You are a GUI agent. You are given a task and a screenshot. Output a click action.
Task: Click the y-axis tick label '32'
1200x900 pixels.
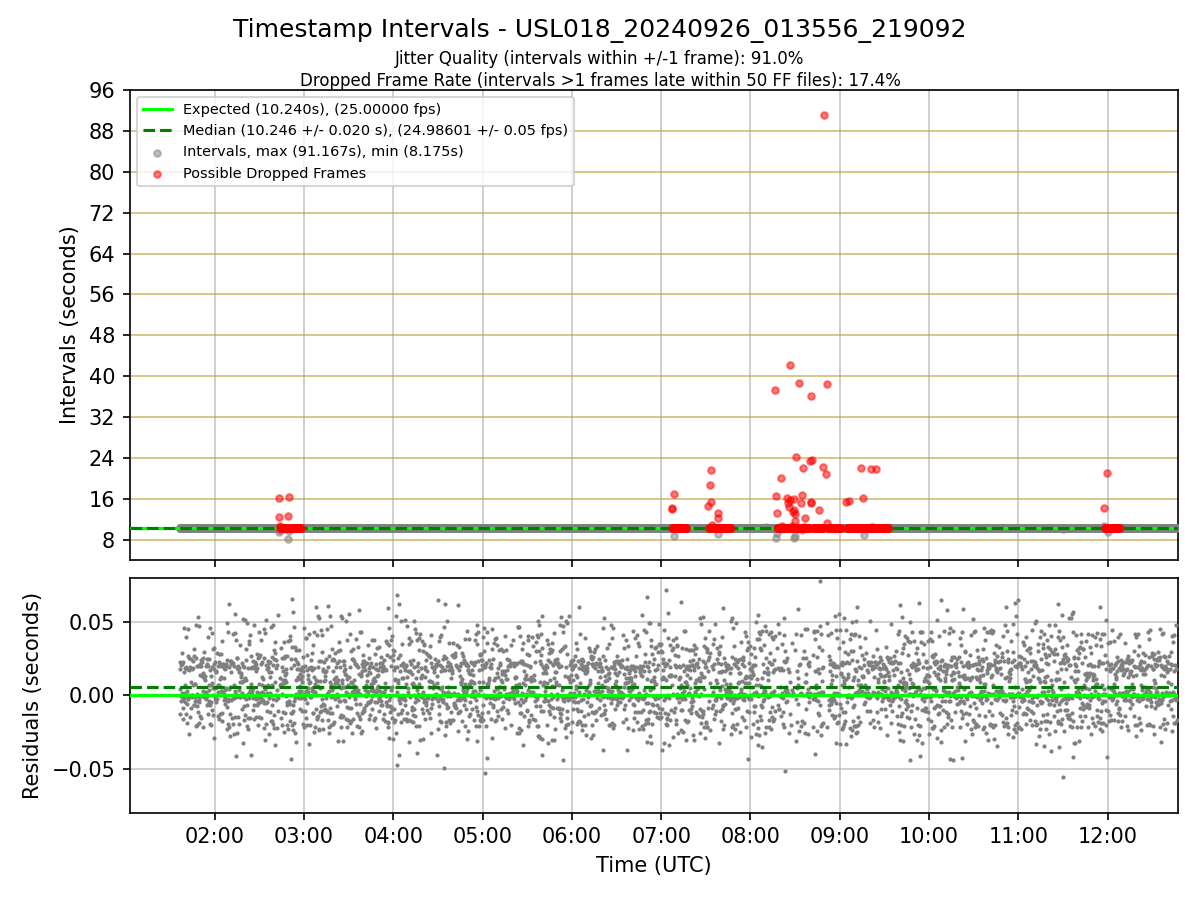click(x=103, y=418)
